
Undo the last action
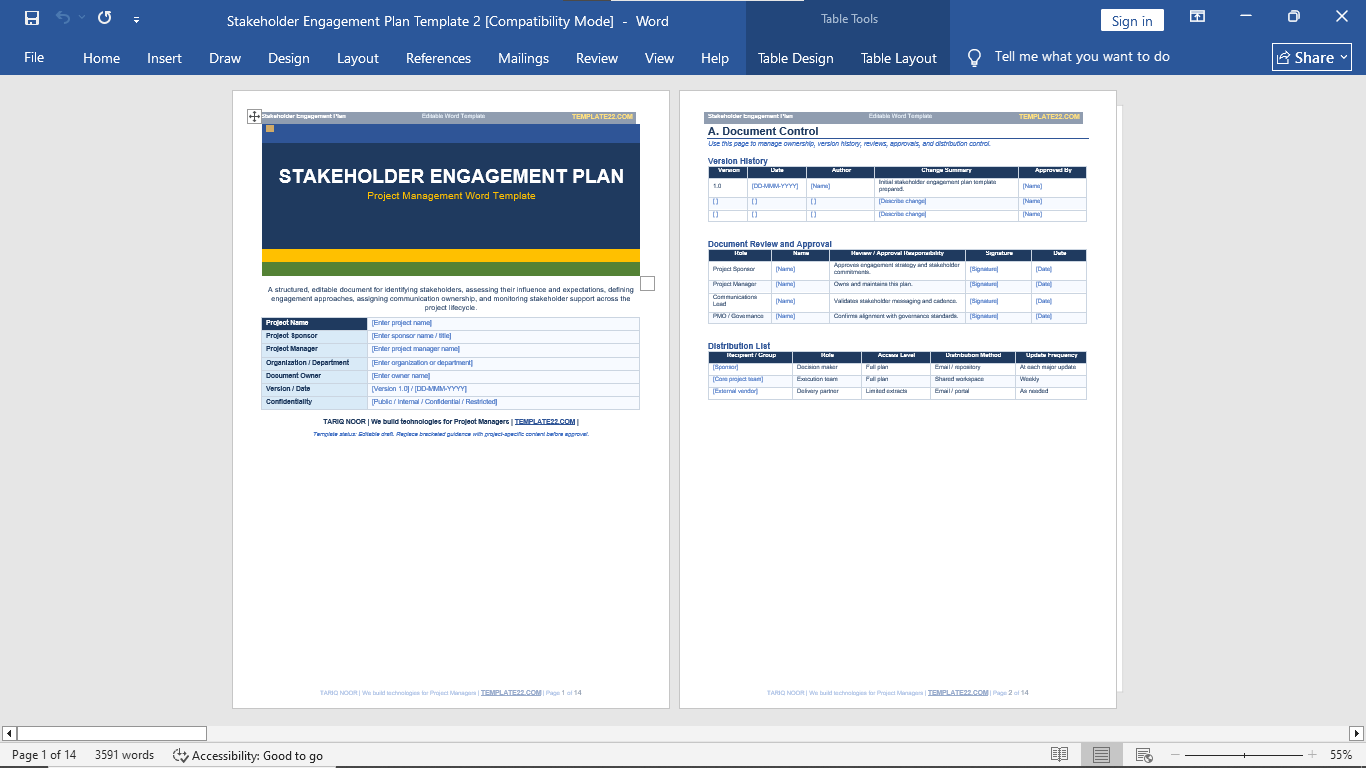click(x=63, y=18)
